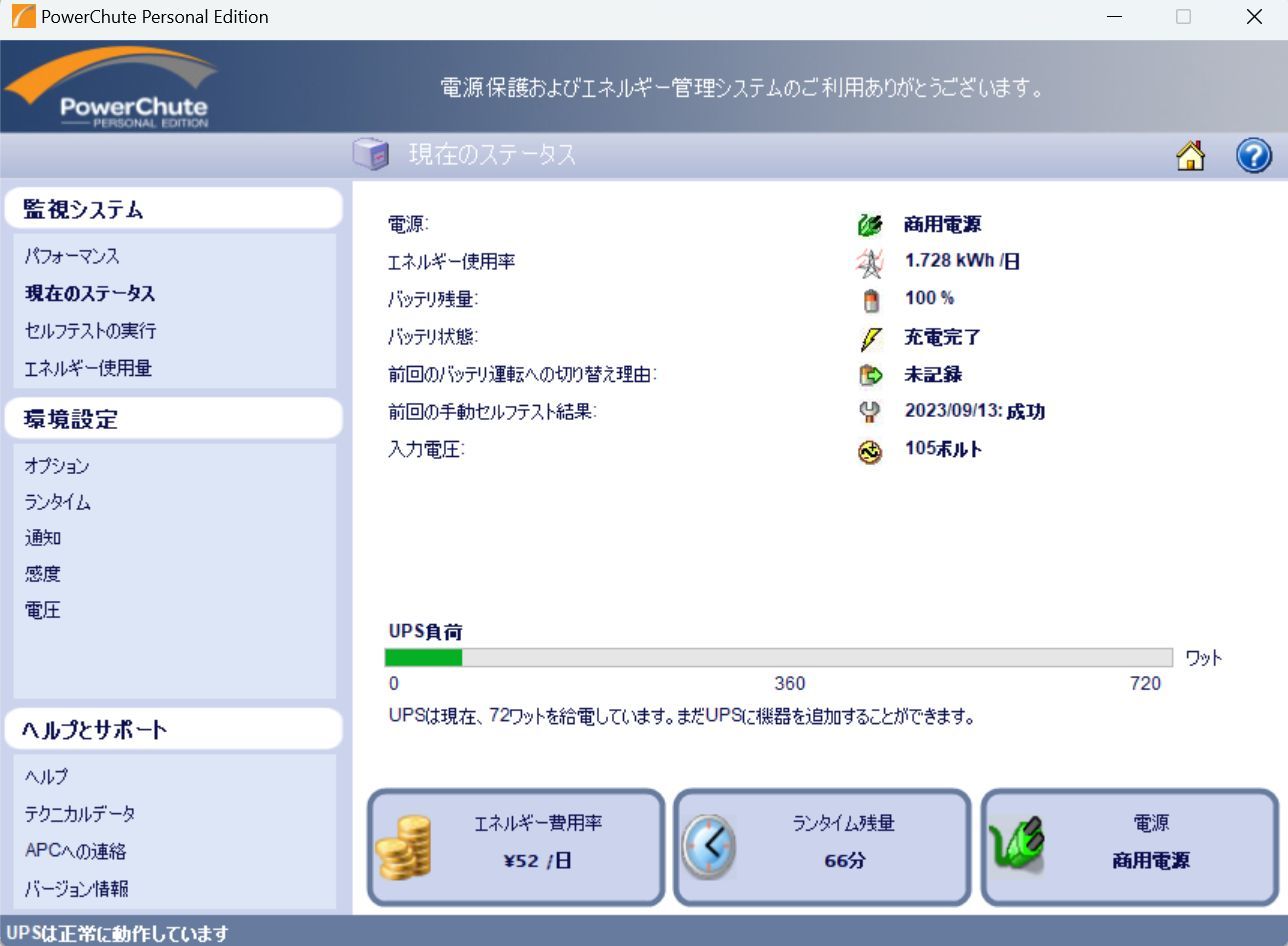Click the power tower icon for energy usage

pyautogui.click(x=870, y=263)
